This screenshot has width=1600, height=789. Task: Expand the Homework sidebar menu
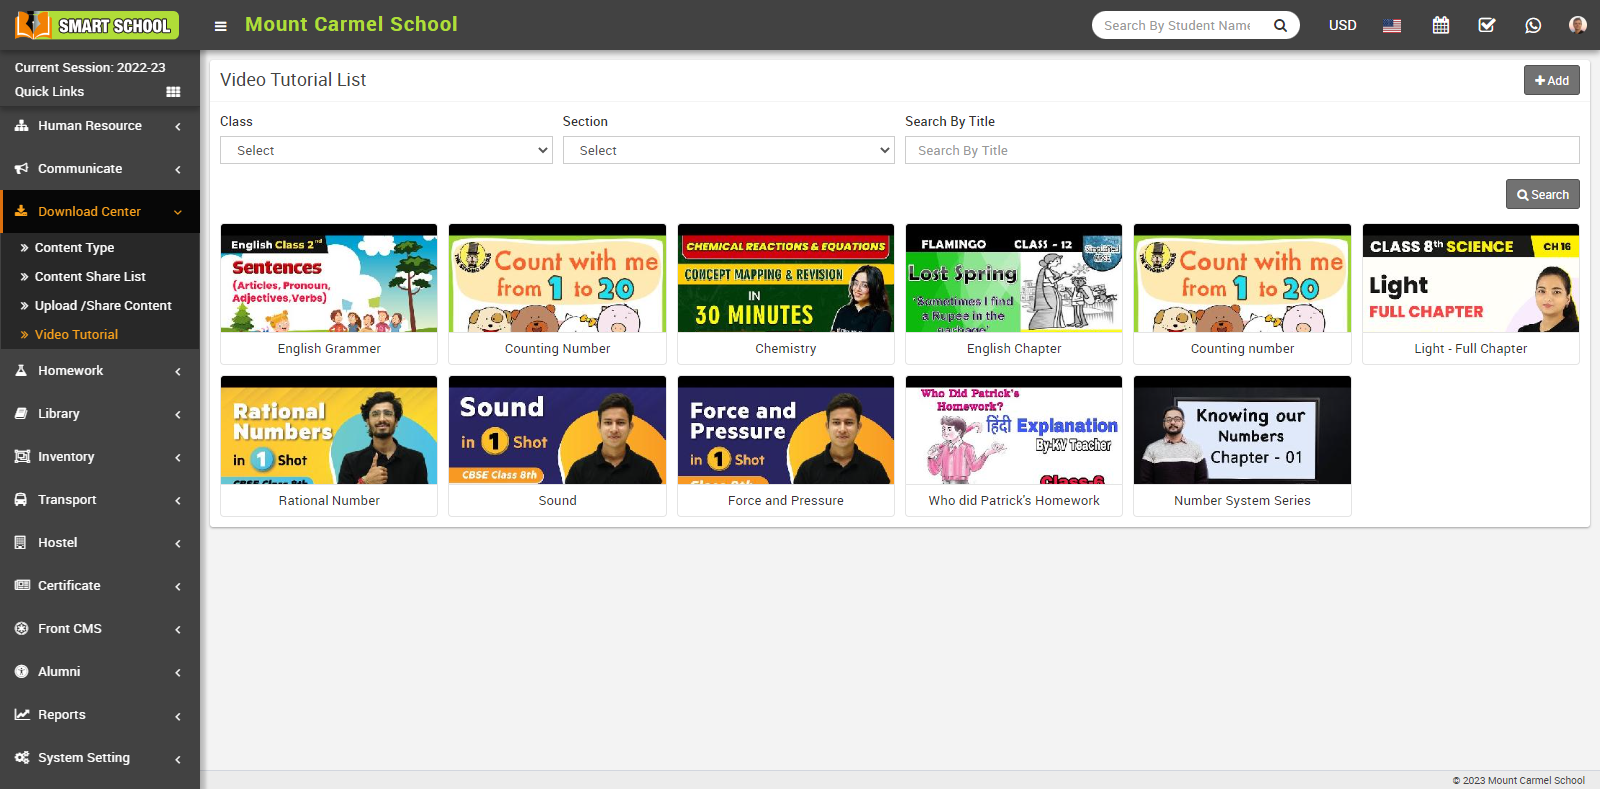pos(99,371)
